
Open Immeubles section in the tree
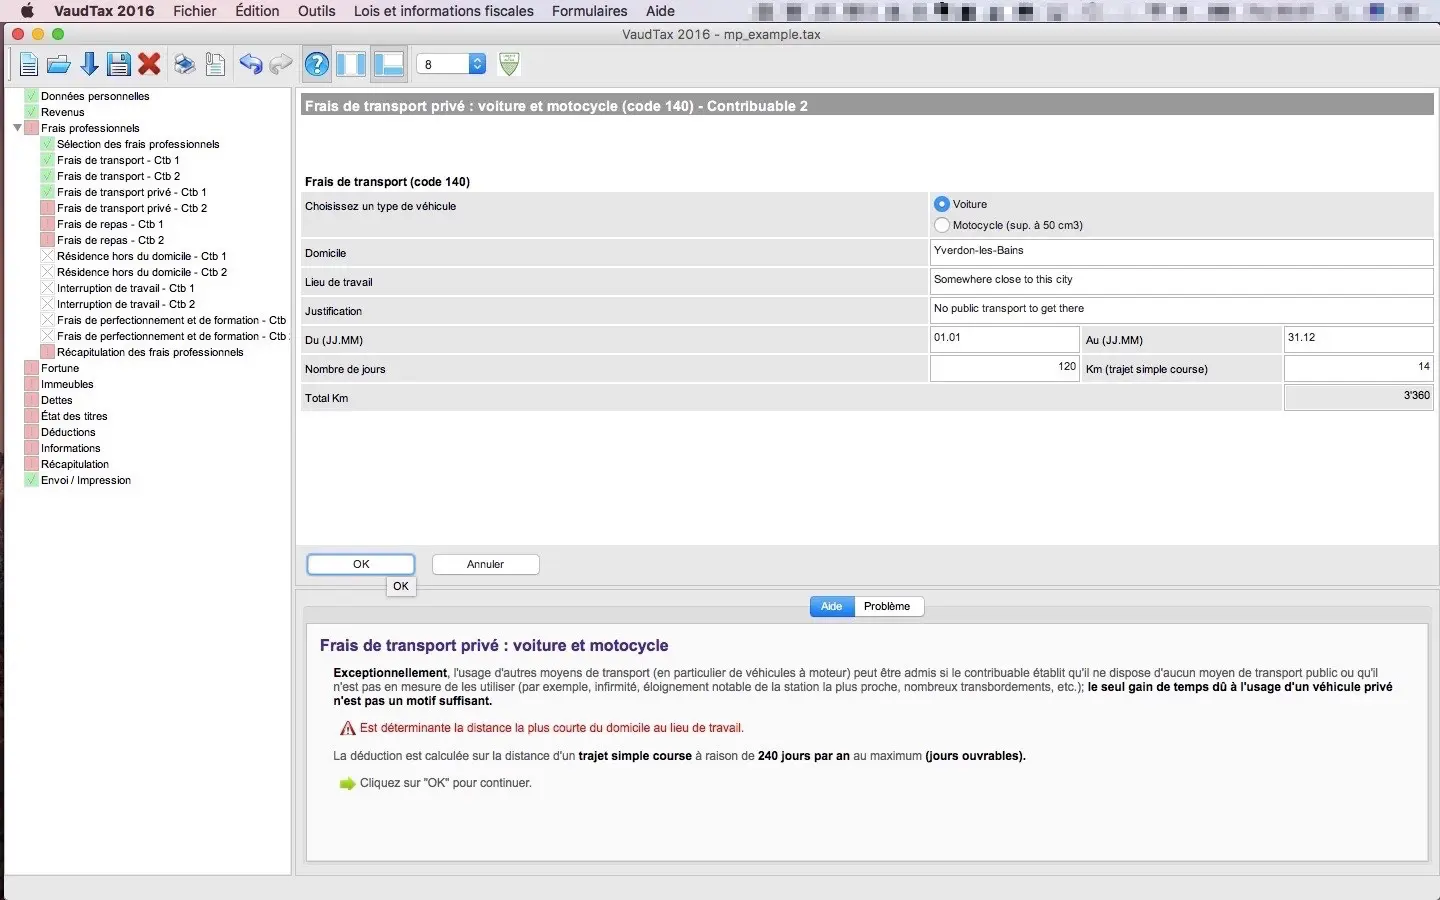point(67,384)
